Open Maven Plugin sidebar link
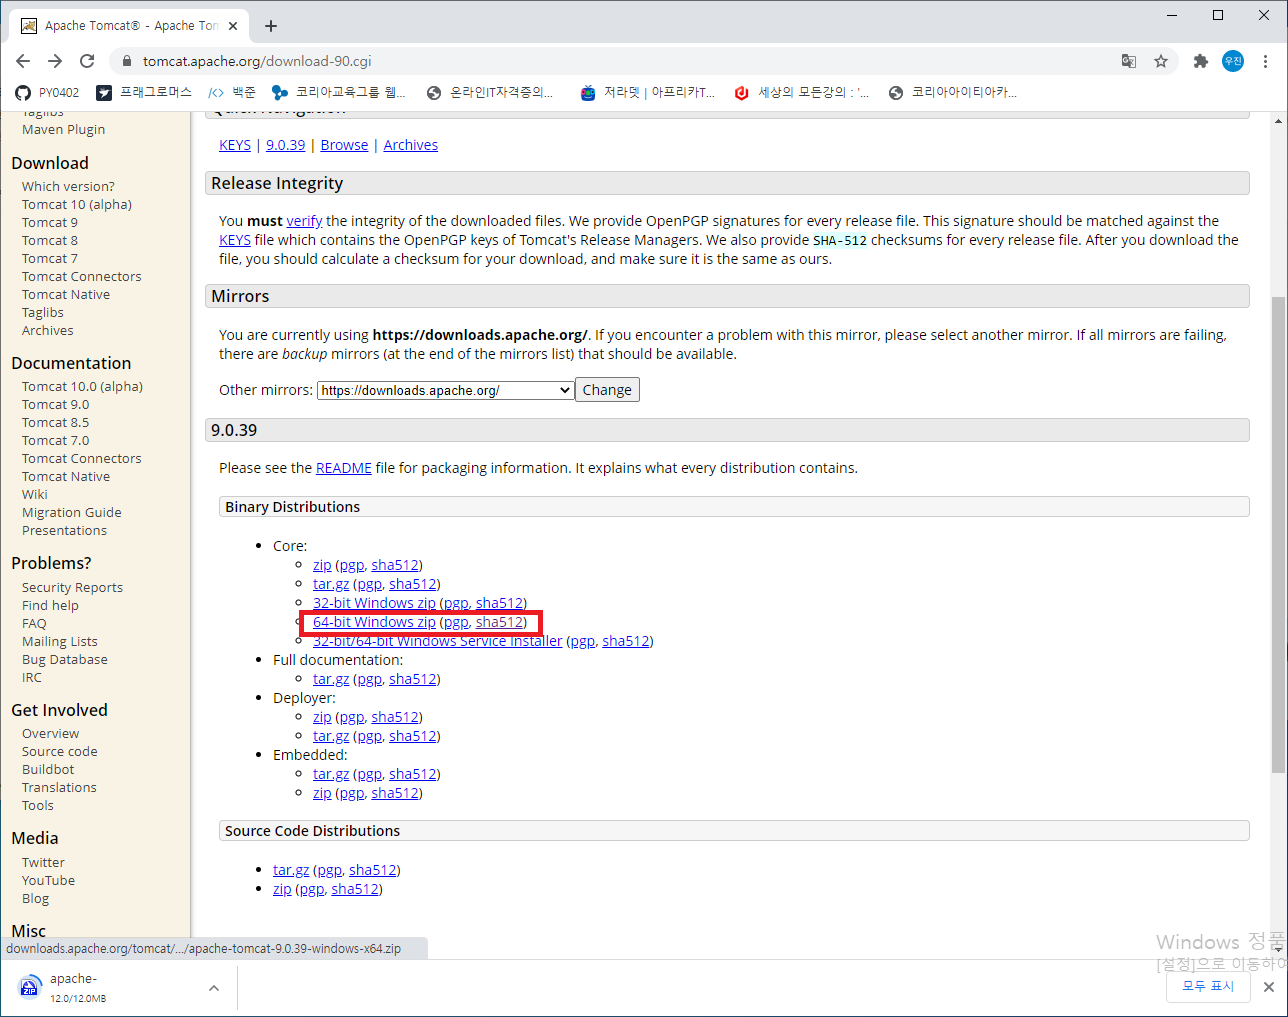 [x=63, y=129]
